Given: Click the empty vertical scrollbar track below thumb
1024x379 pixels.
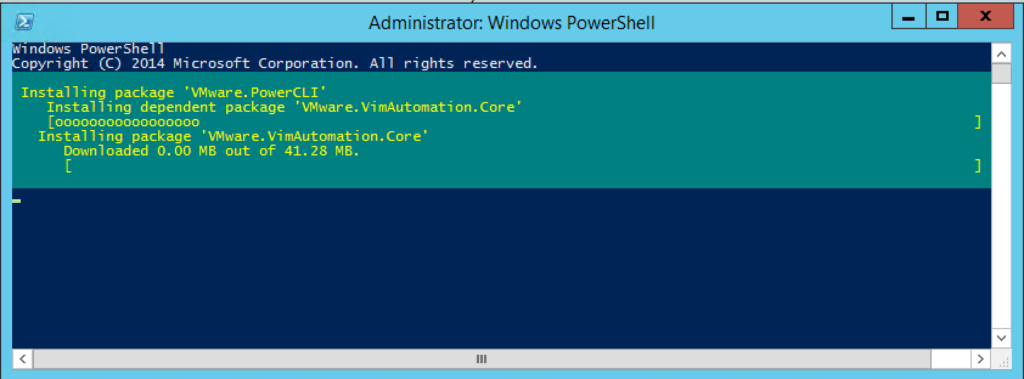Looking at the screenshot, I should [x=1001, y=206].
